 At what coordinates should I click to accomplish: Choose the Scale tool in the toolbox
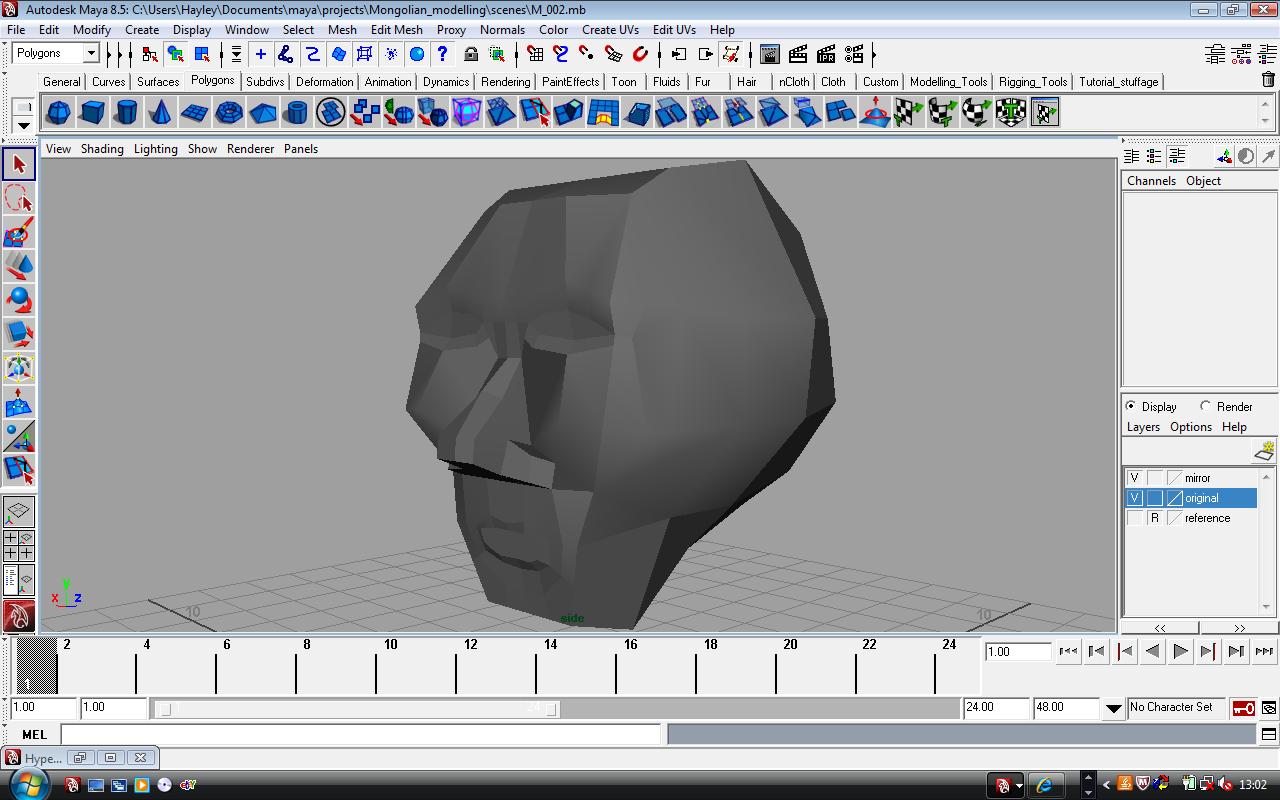pyautogui.click(x=18, y=333)
